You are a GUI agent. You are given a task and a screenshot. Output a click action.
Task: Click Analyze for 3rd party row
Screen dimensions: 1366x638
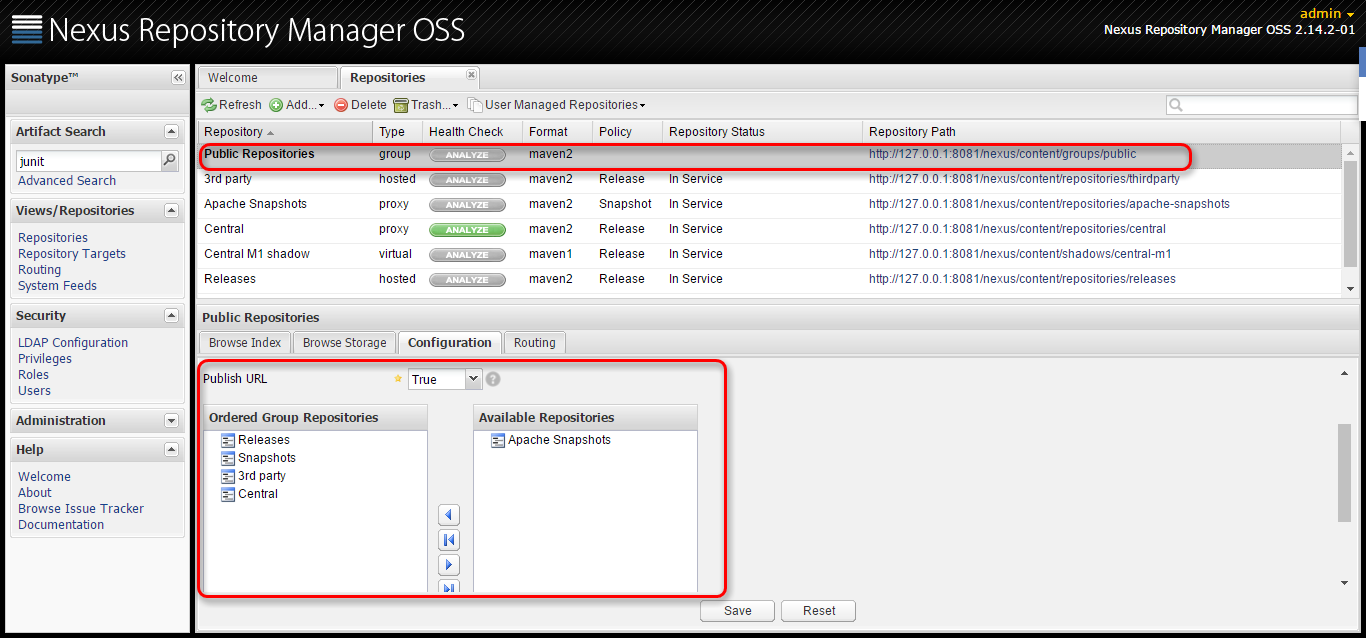(x=467, y=180)
